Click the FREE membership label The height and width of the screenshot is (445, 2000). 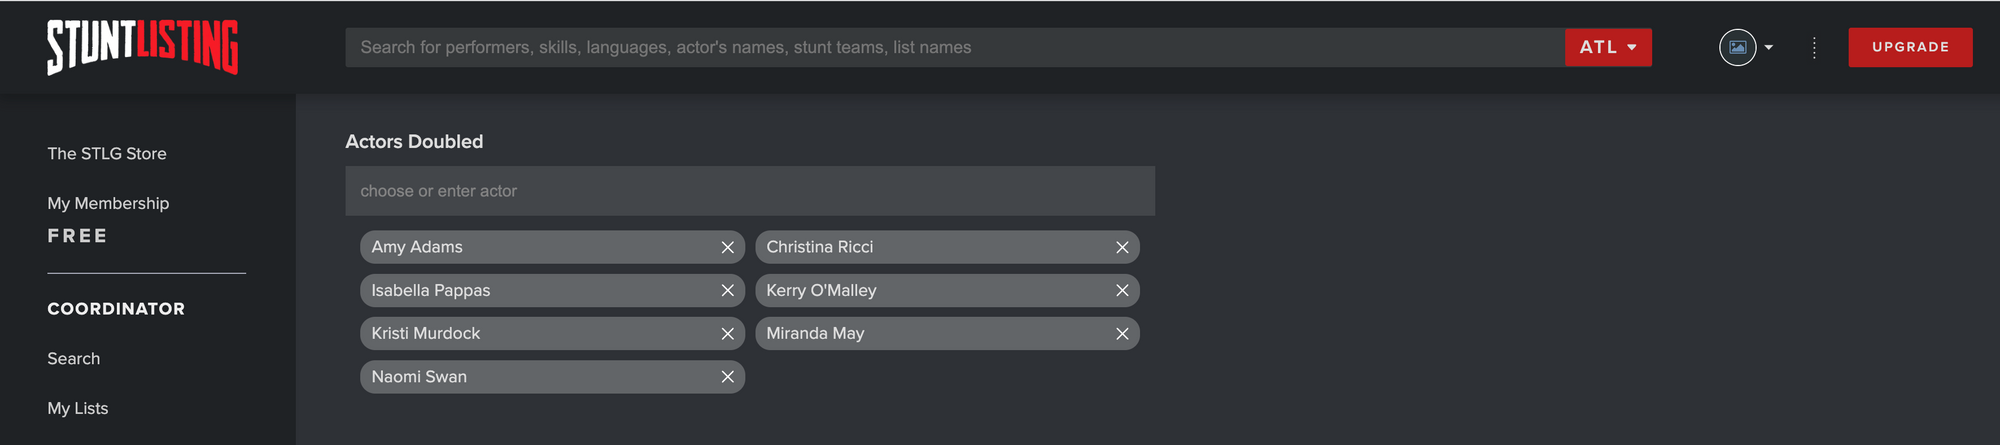[77, 236]
